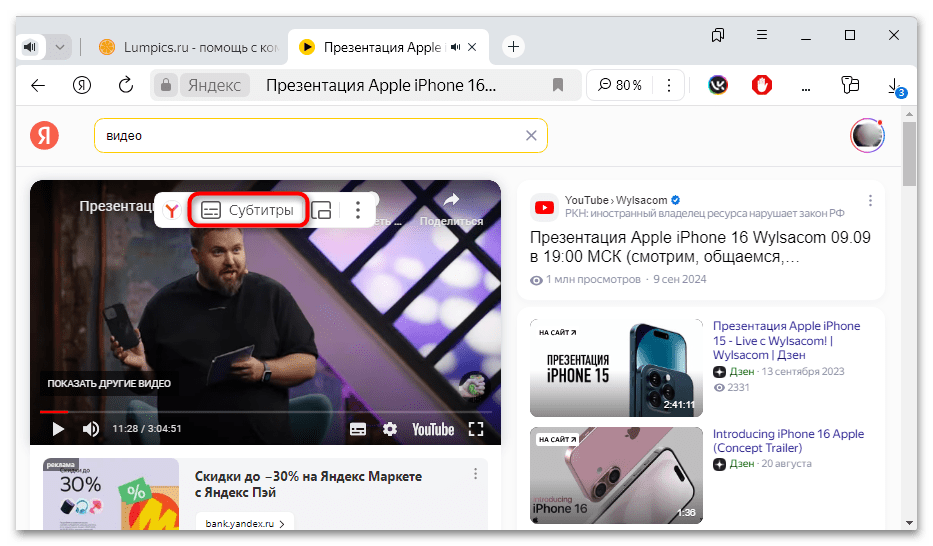The height and width of the screenshot is (546, 933).
Task: Close the Презентация Apple tab
Action: tap(472, 47)
